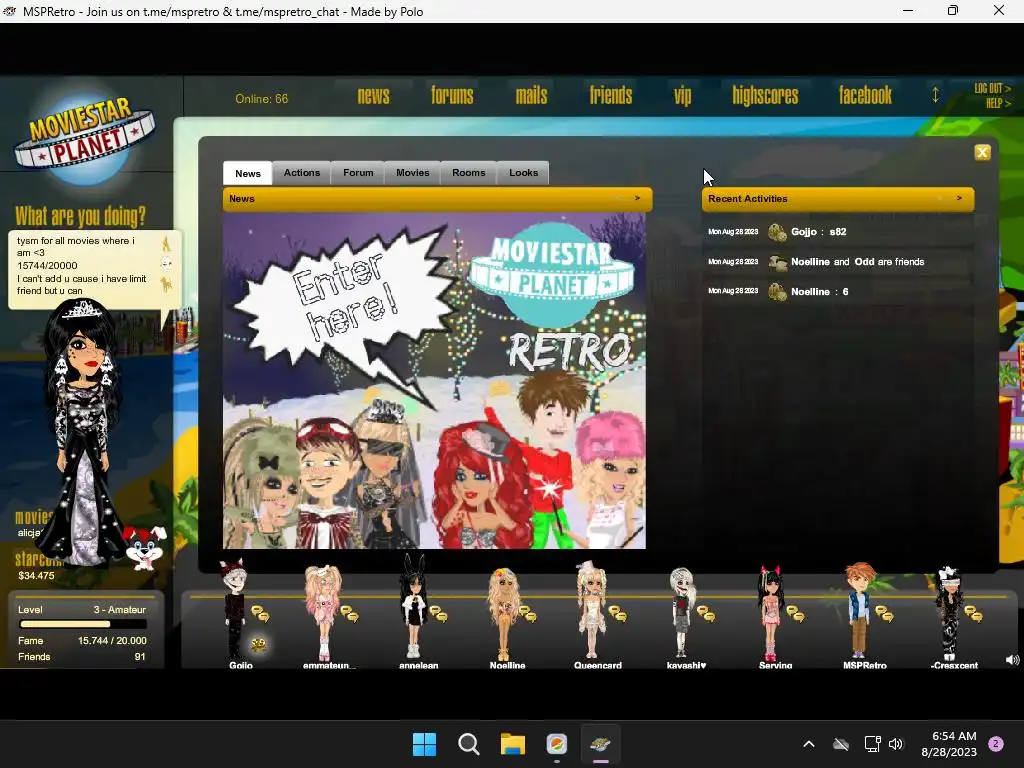Click your own avatar in the sidebar
Screen dimensions: 1024x768
point(83,431)
